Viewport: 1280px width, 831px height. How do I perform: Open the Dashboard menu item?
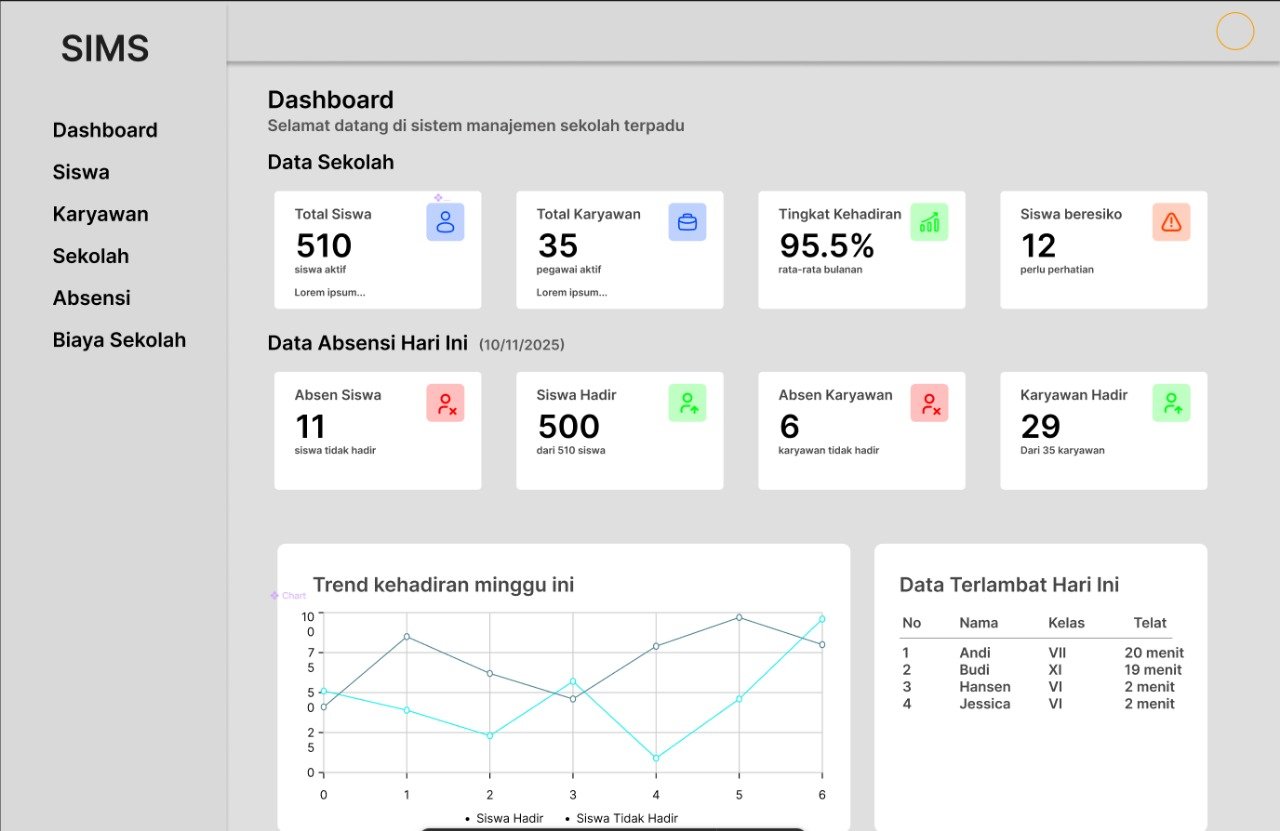(105, 130)
